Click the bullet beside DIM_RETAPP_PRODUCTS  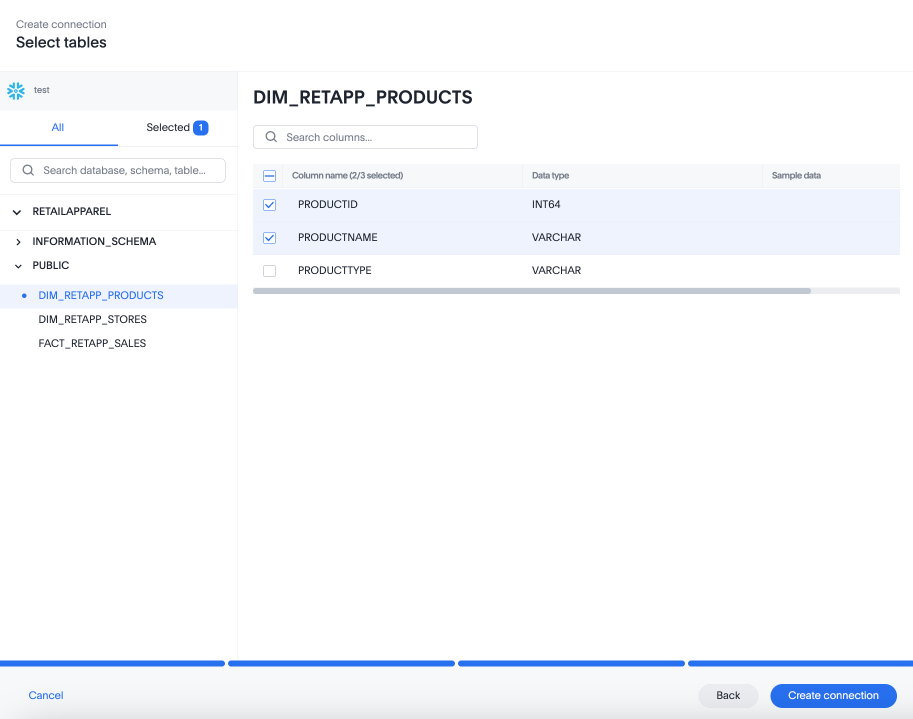coord(24,296)
